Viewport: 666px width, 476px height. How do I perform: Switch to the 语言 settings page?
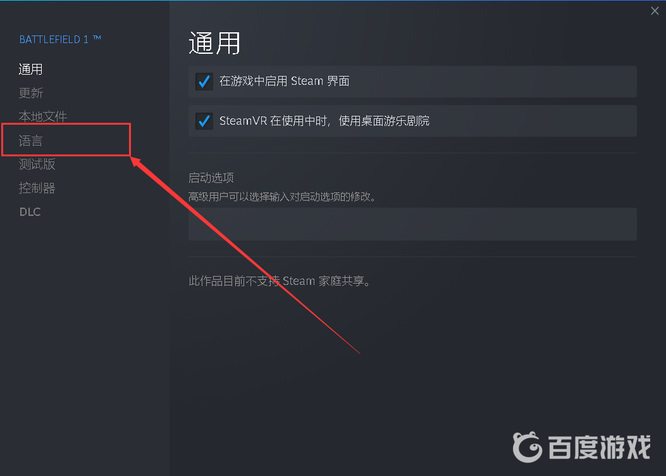[x=31, y=141]
